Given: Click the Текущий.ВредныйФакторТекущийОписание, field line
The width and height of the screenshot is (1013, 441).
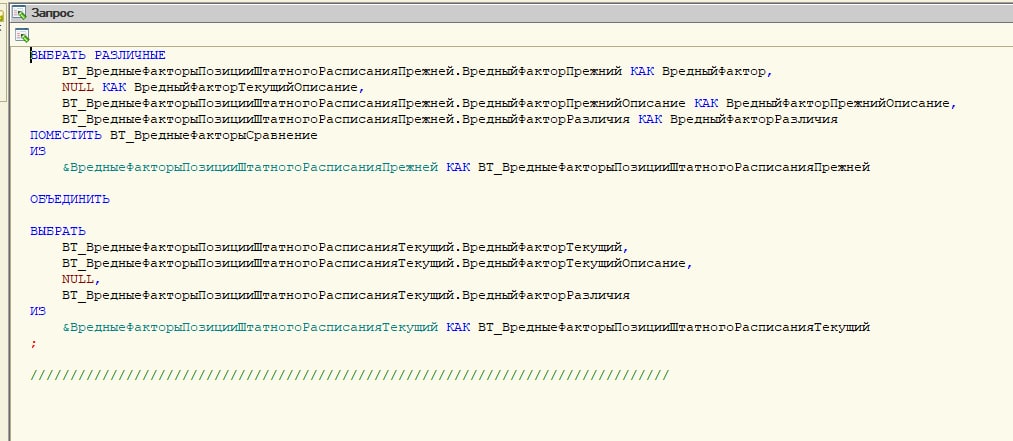Looking at the screenshot, I should 377,263.
